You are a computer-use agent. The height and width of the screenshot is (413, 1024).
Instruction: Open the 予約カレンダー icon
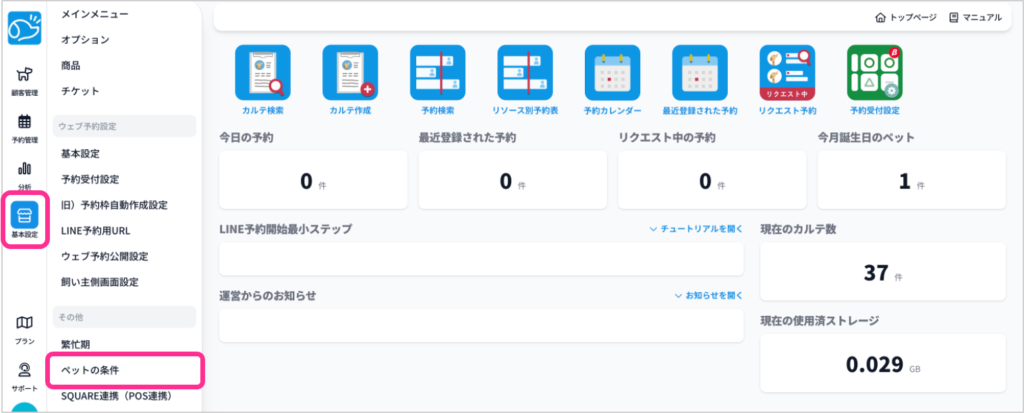click(612, 72)
